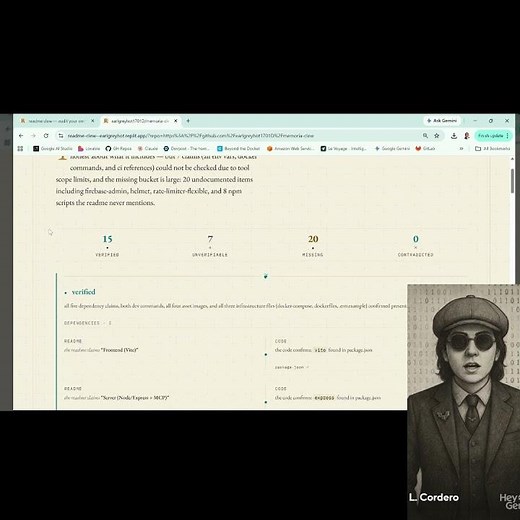Click the 7 unverifiable counter
520x520 pixels.
pos(210,246)
